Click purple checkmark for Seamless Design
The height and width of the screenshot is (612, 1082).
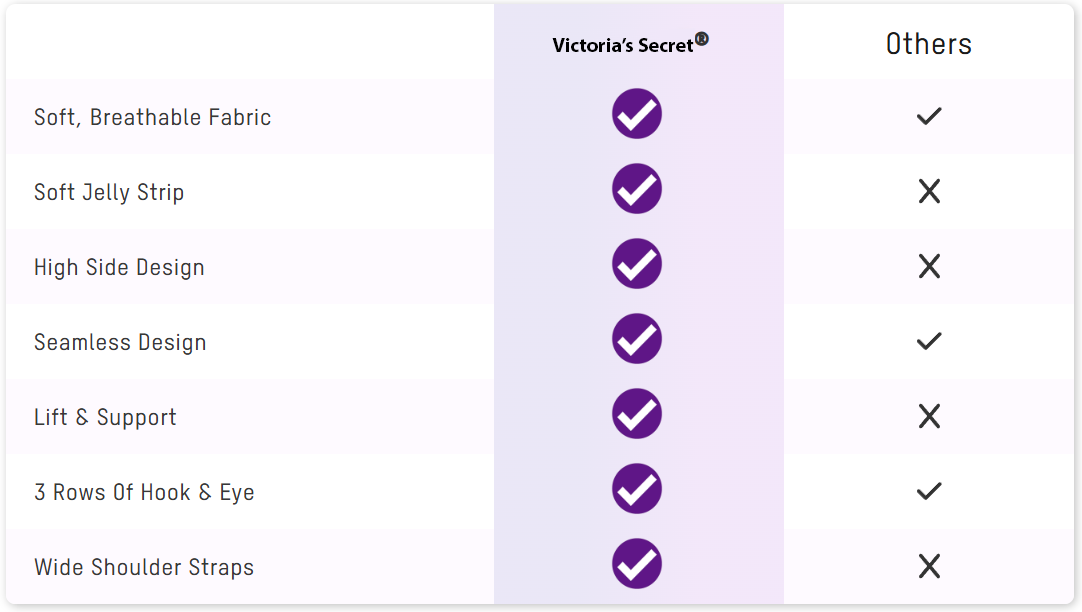(637, 339)
